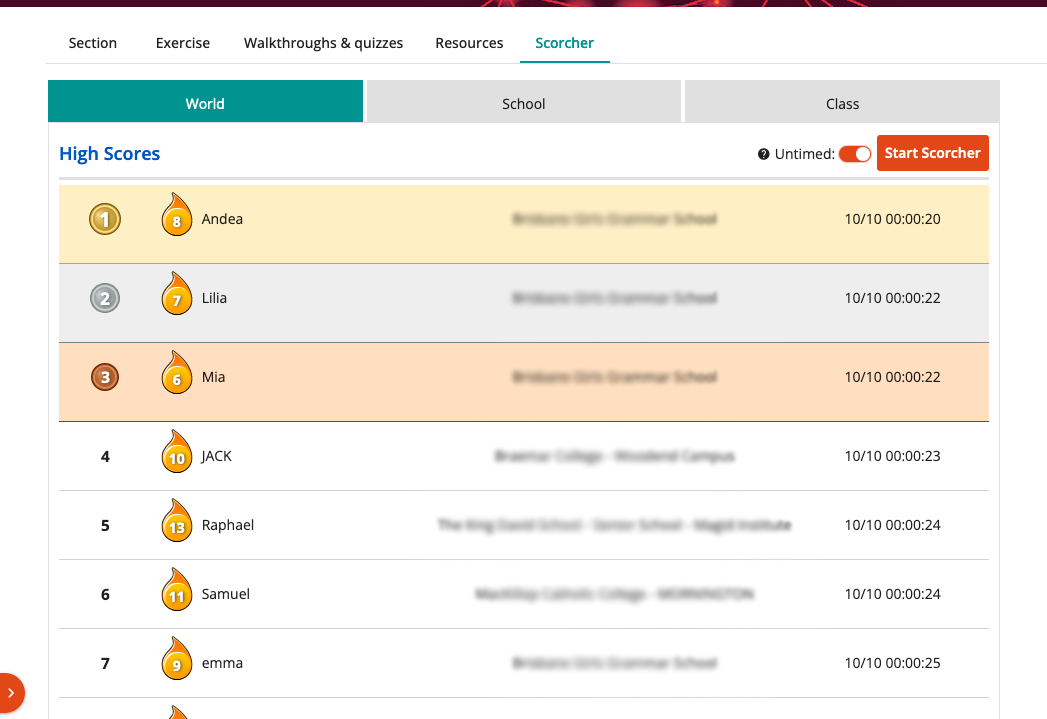This screenshot has width=1047, height=719.
Task: Click the blurred school name in Samuel's row
Action: click(614, 594)
